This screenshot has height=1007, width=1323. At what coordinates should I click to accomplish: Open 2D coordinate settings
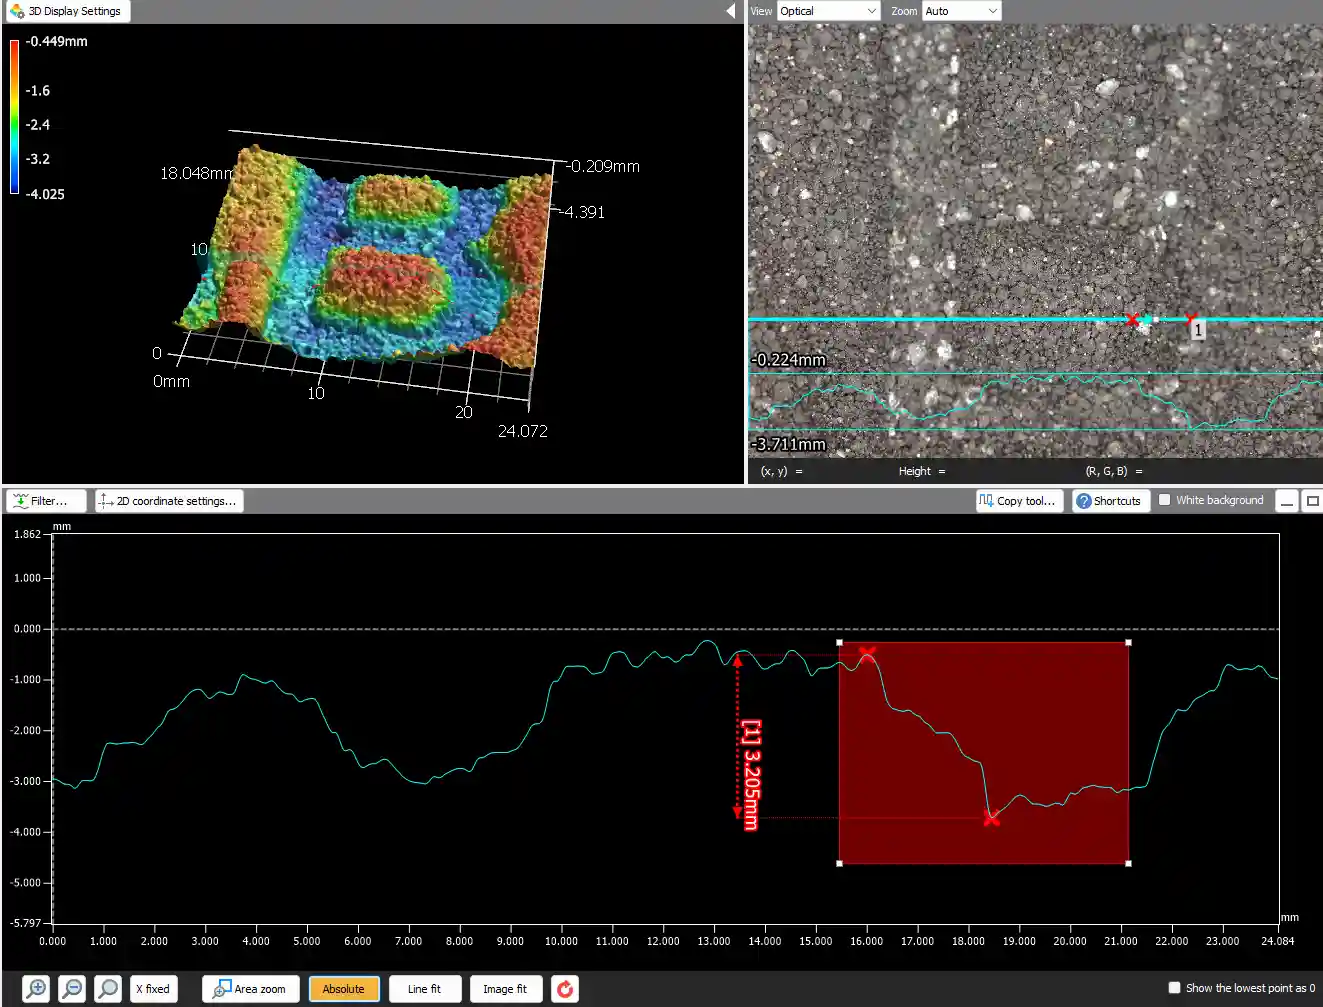click(168, 500)
